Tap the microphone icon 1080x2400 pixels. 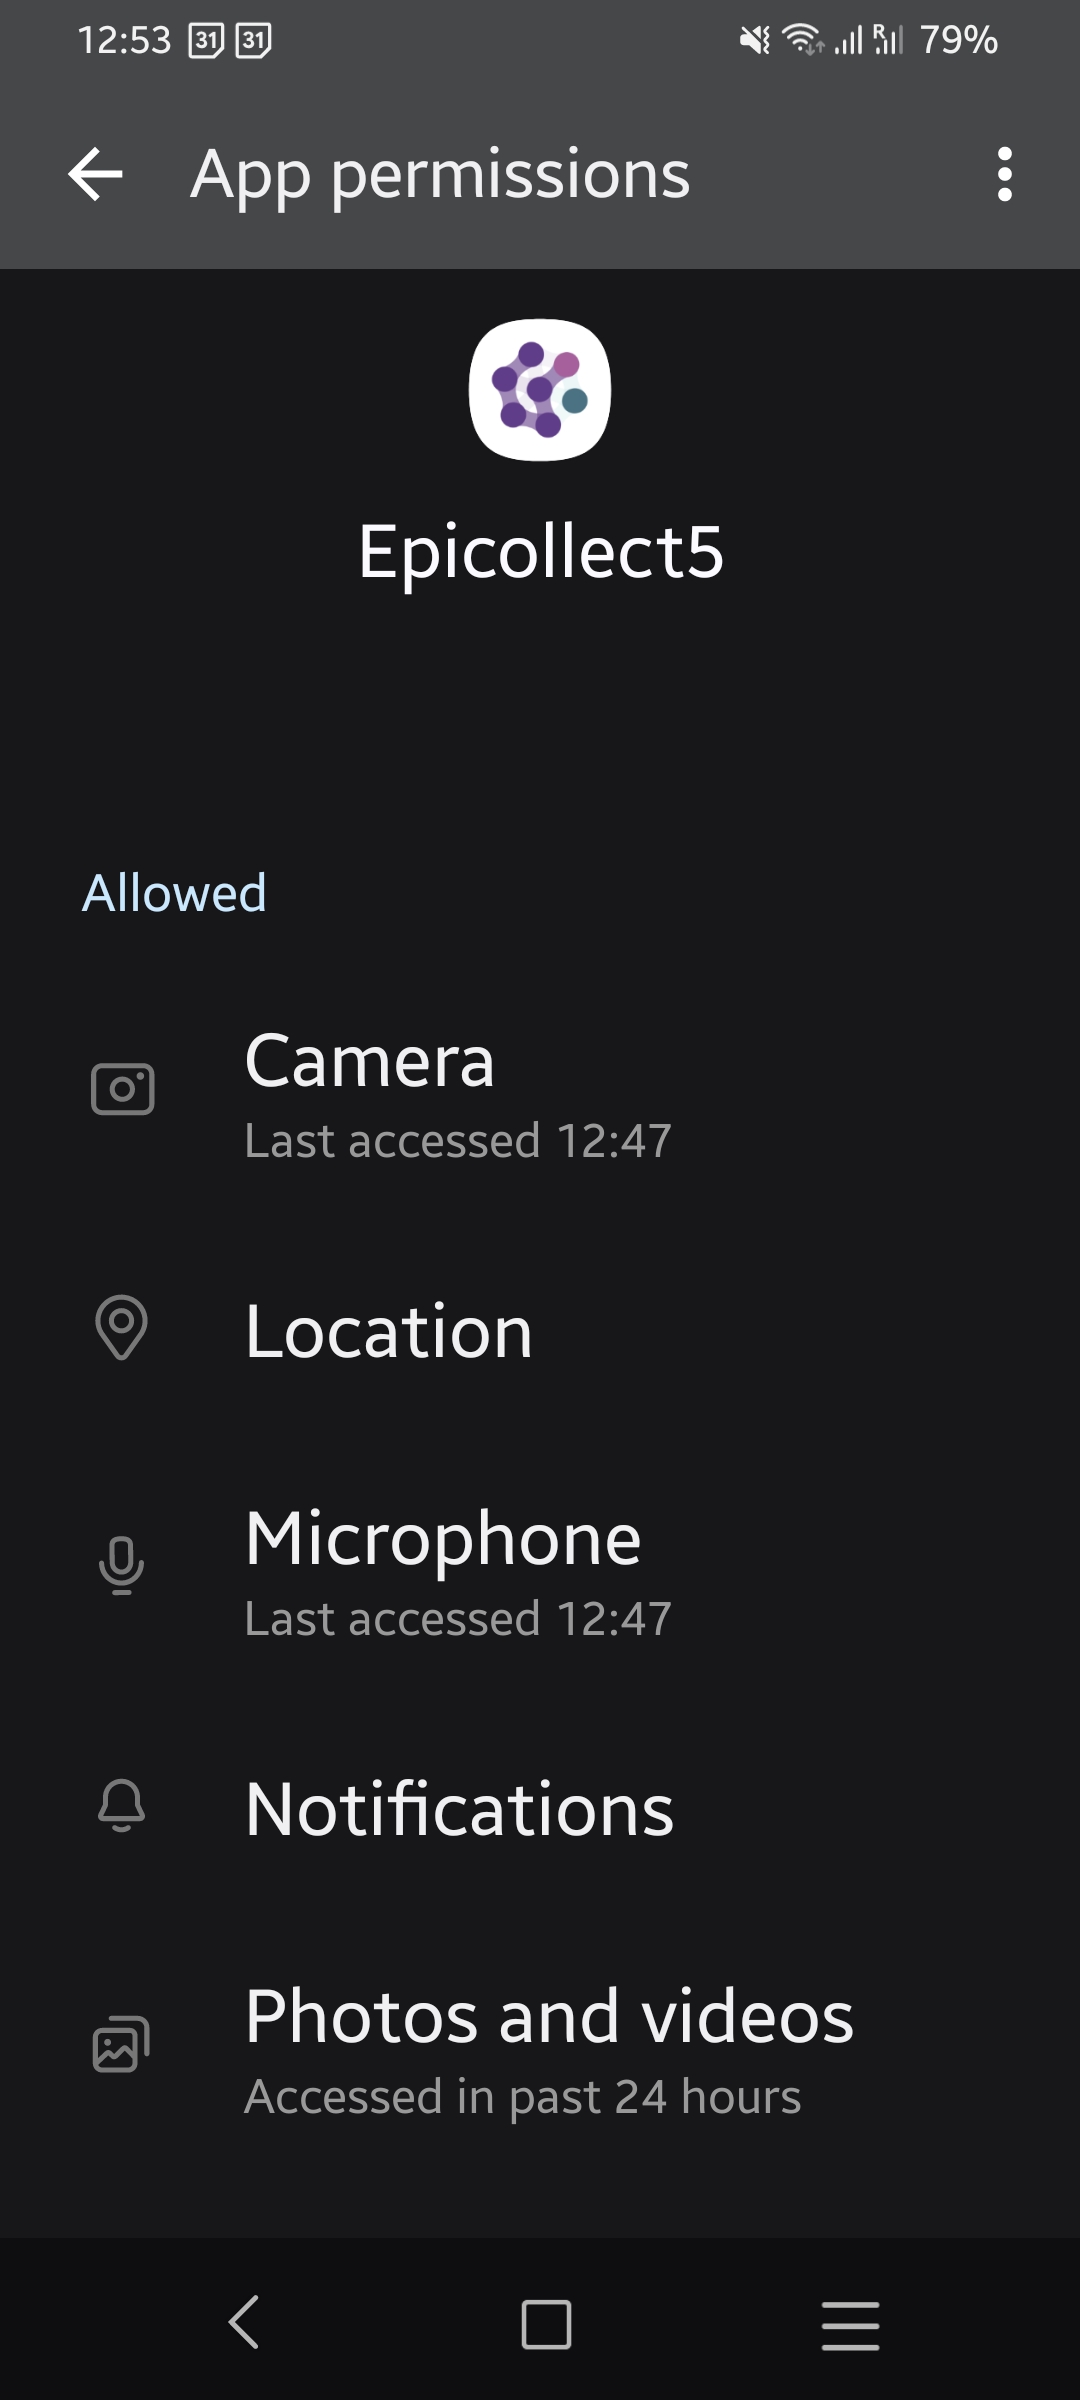(x=122, y=1565)
